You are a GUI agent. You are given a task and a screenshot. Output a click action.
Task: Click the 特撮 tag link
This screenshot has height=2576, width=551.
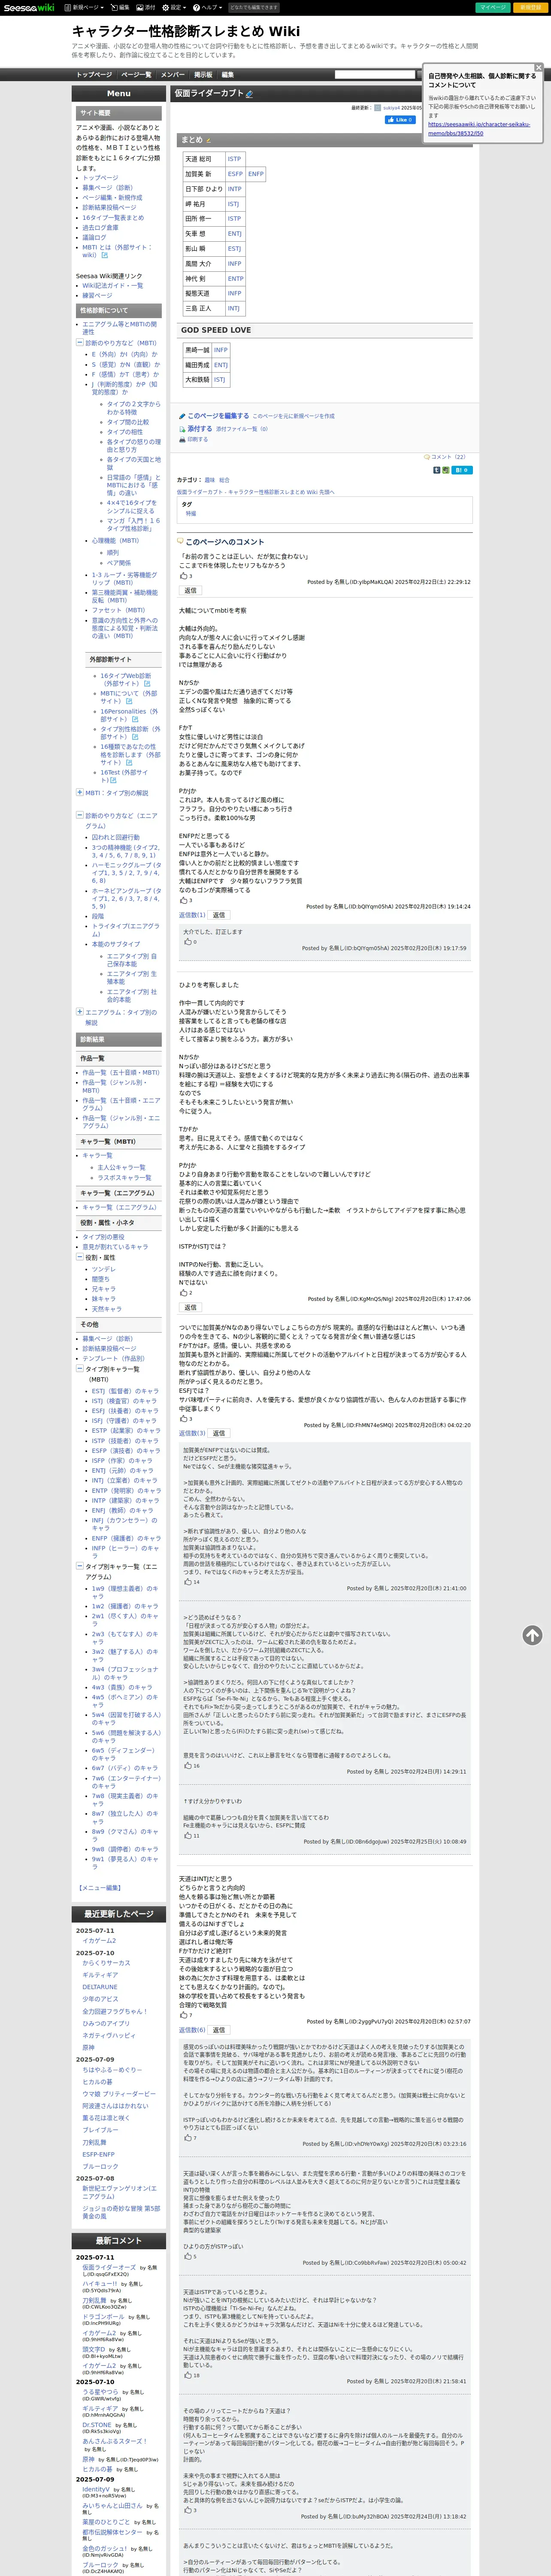tap(190, 514)
